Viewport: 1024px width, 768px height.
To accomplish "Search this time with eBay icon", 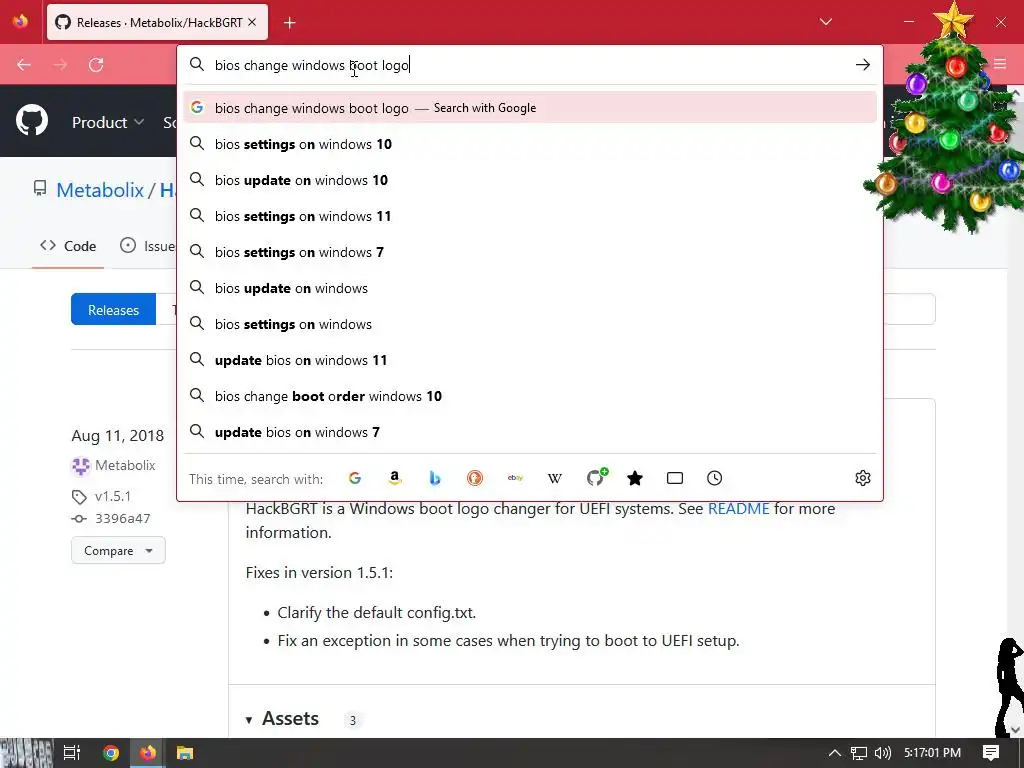I will (x=515, y=478).
